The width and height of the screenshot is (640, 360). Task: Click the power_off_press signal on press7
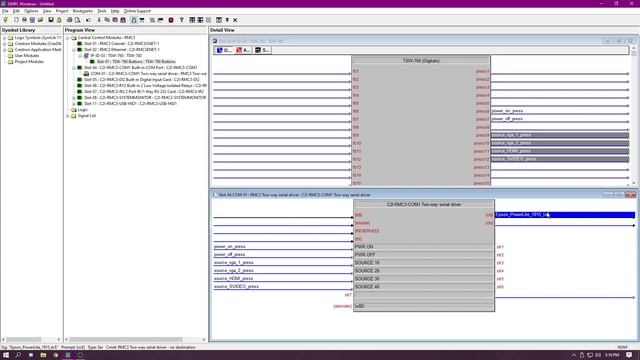click(x=507, y=119)
